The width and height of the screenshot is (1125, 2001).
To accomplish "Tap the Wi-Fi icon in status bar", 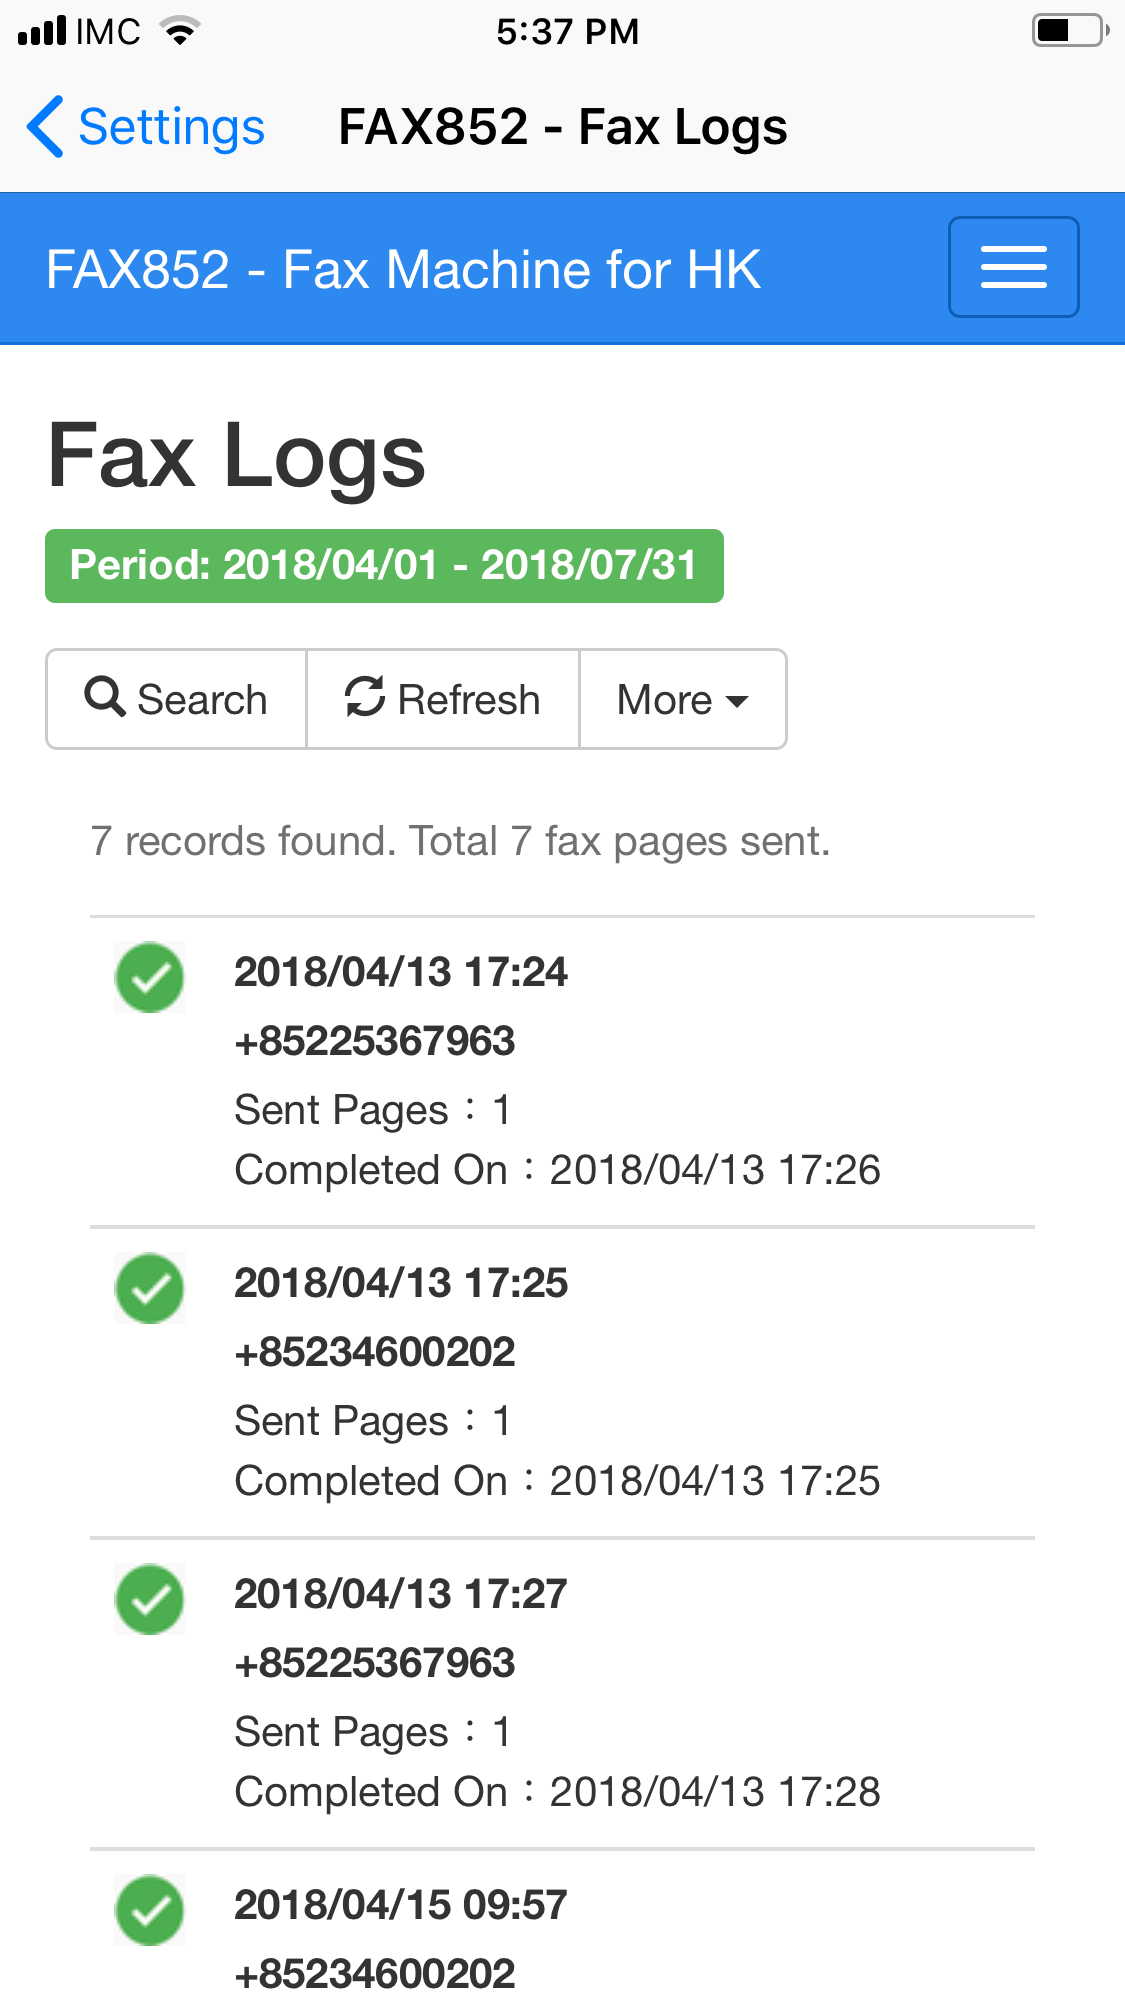I will click(180, 32).
